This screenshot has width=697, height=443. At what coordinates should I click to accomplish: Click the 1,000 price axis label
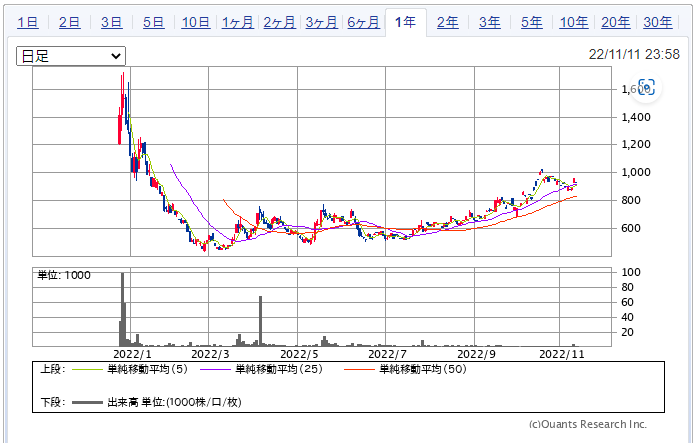636,172
